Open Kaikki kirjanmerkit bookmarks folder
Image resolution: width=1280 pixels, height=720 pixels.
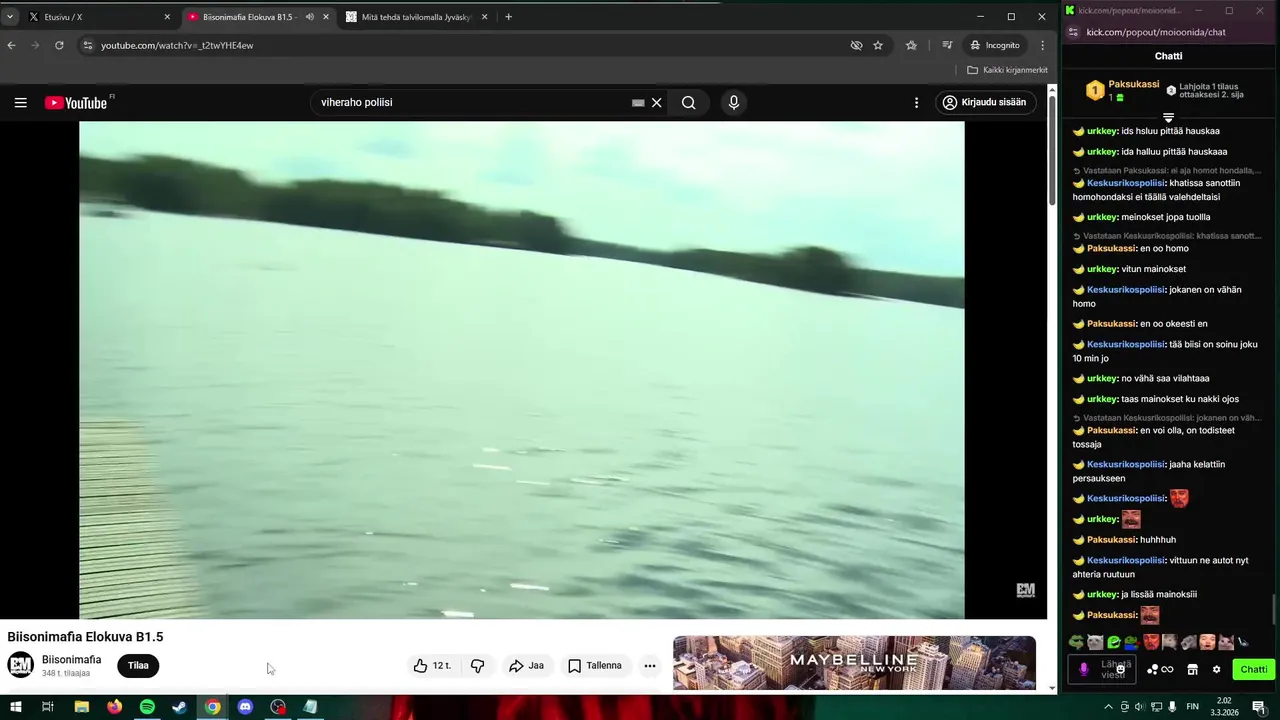click(x=1008, y=70)
